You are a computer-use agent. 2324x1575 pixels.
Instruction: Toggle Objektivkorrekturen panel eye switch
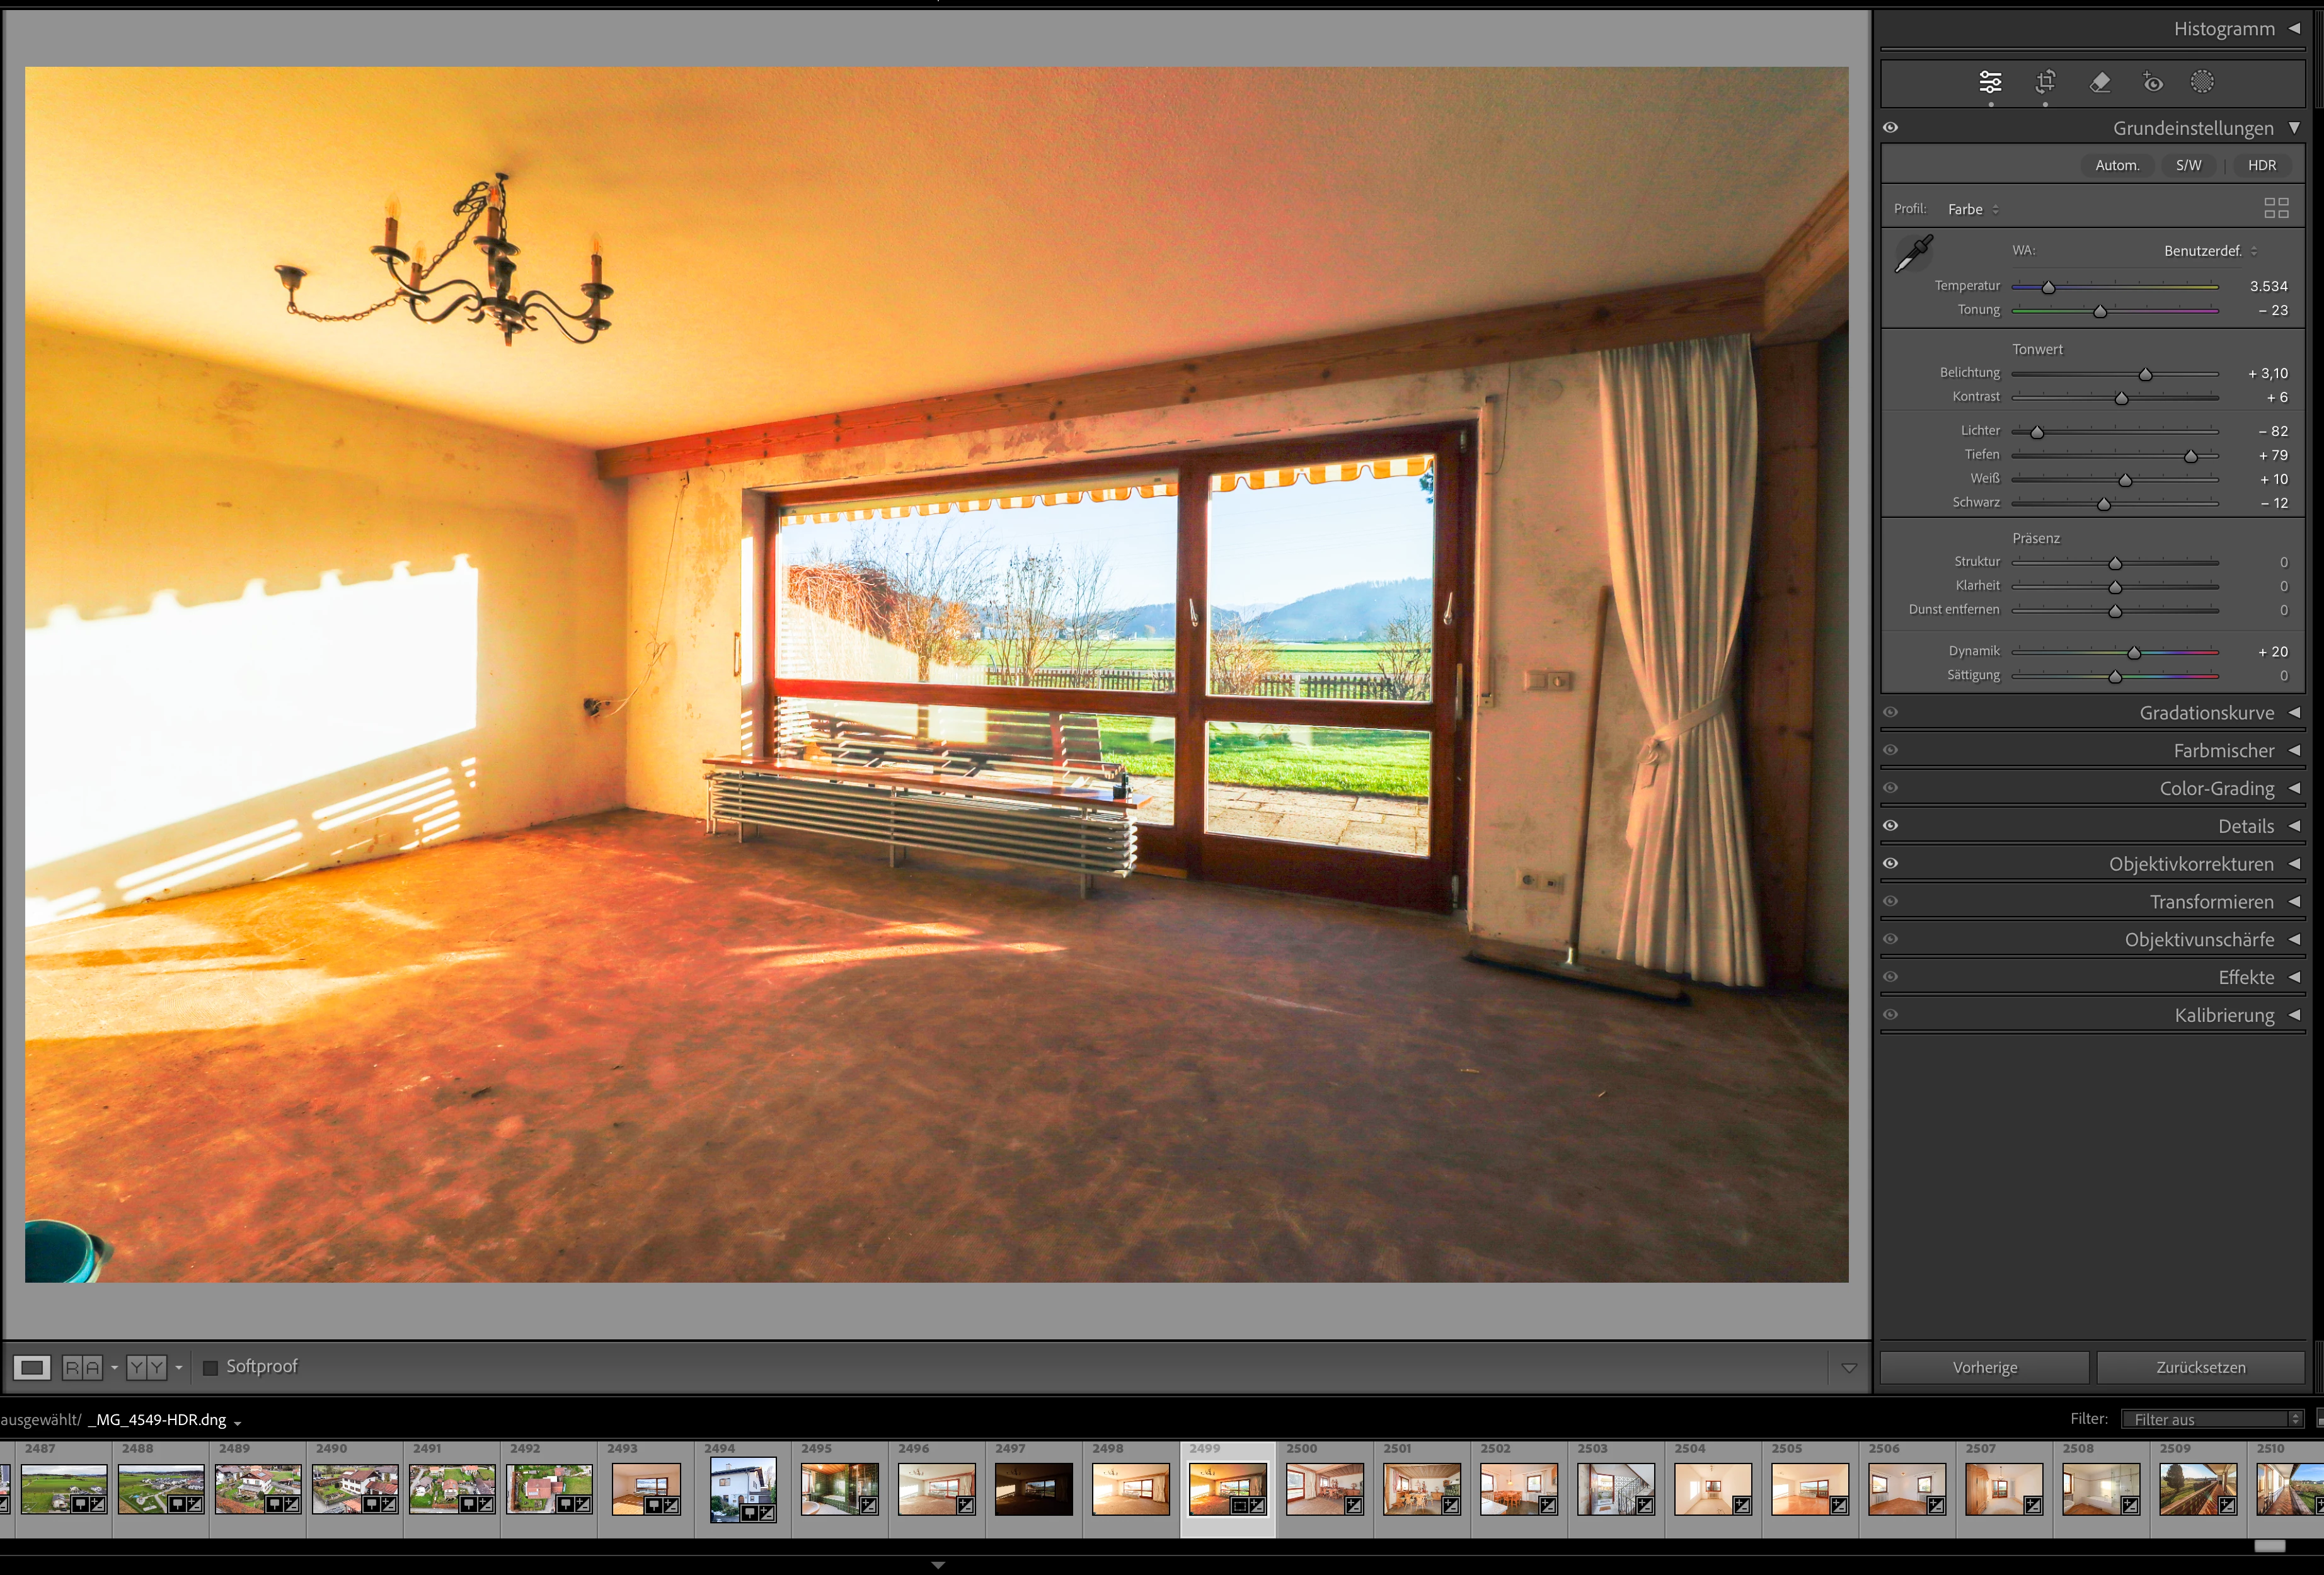(1890, 864)
